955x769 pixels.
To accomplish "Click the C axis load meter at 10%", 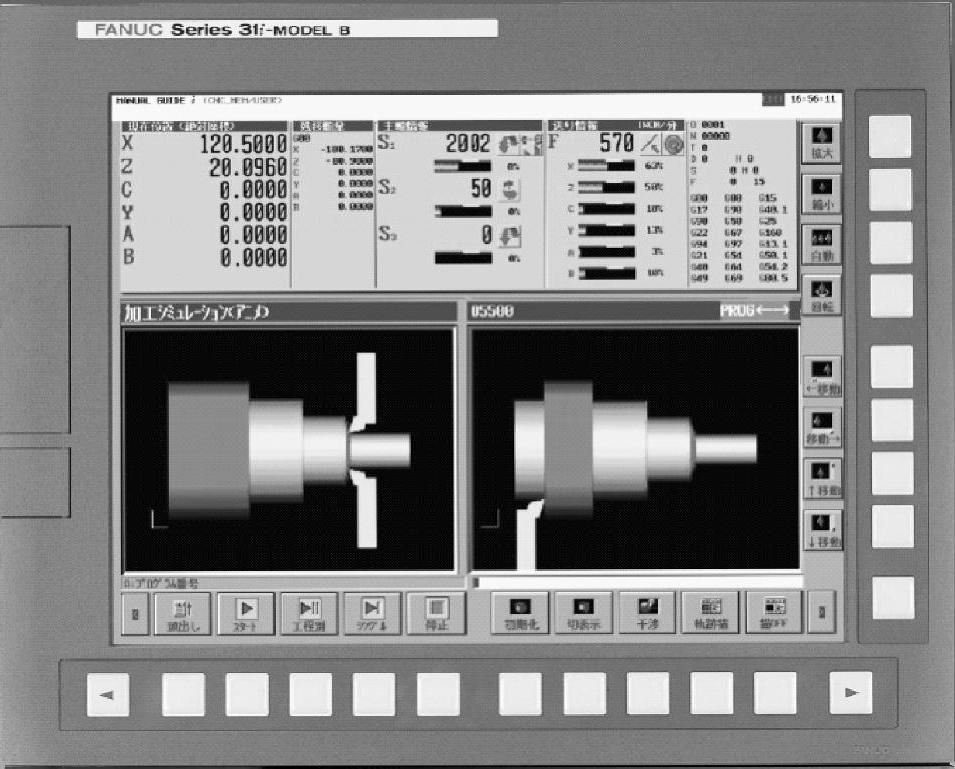I will [606, 209].
